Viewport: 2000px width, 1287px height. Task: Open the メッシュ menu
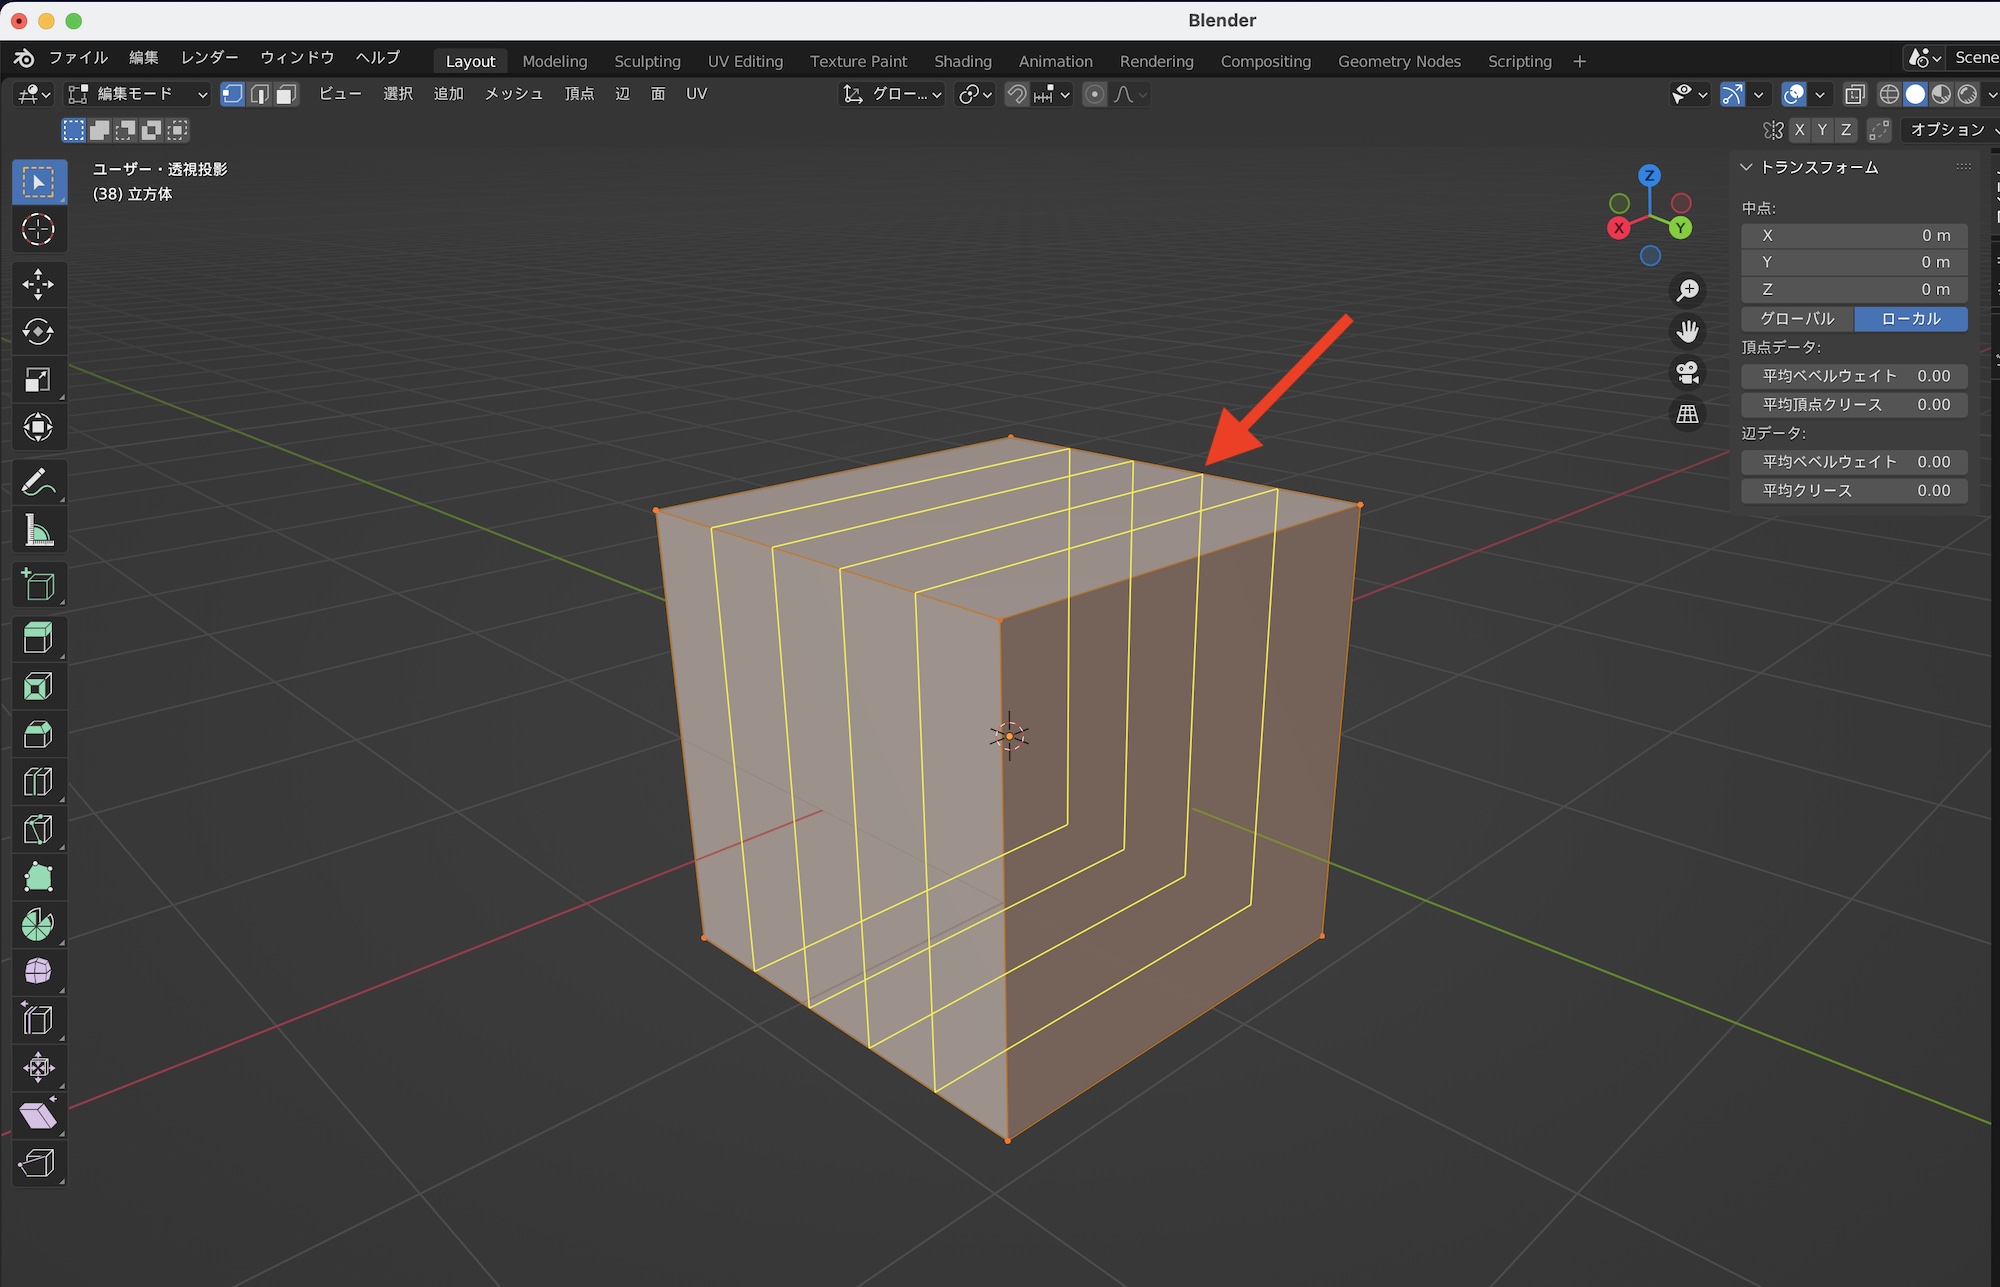click(513, 94)
